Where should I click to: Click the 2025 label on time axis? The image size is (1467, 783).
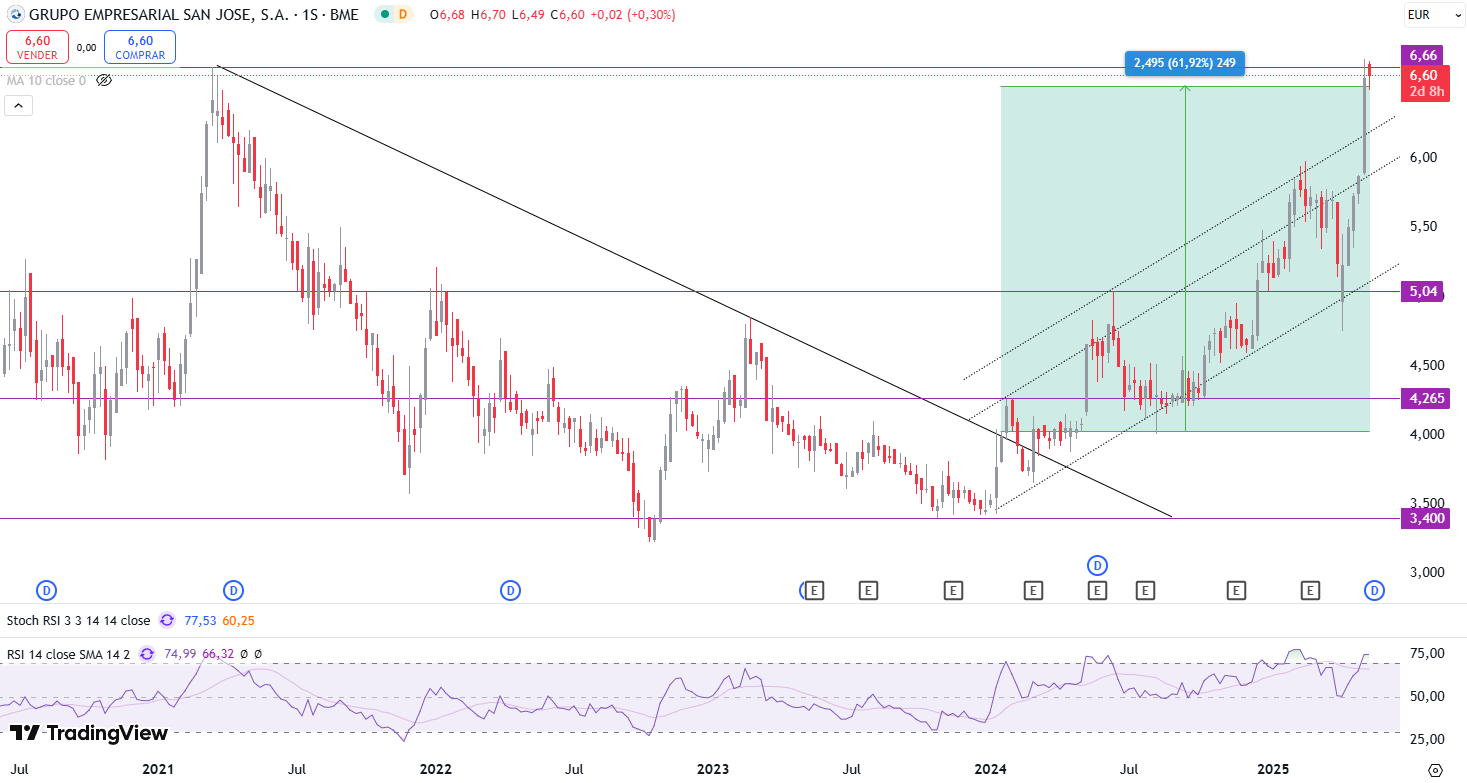(1273, 769)
